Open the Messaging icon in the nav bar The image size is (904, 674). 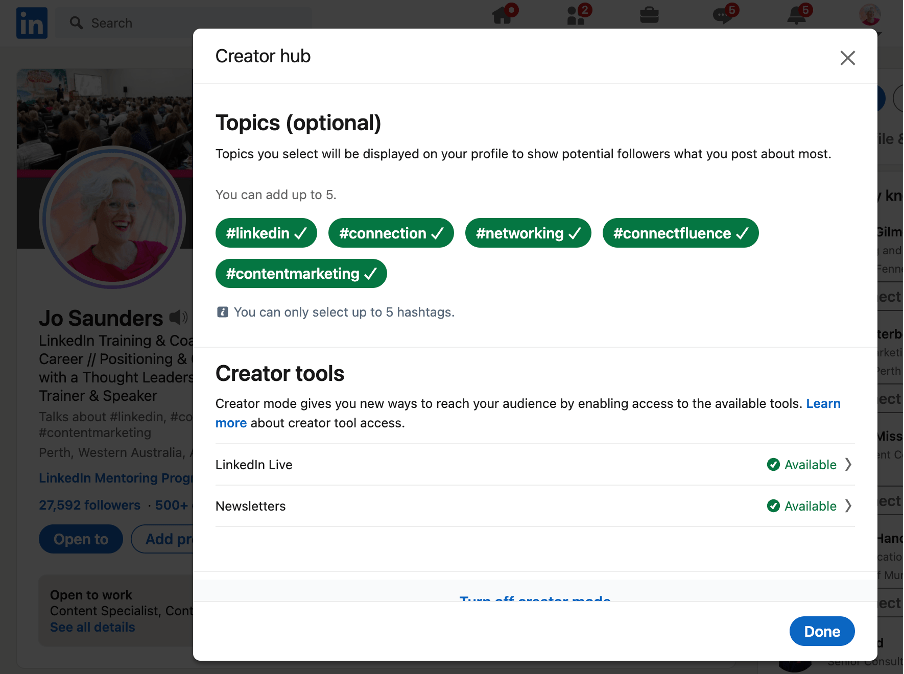[x=723, y=15]
